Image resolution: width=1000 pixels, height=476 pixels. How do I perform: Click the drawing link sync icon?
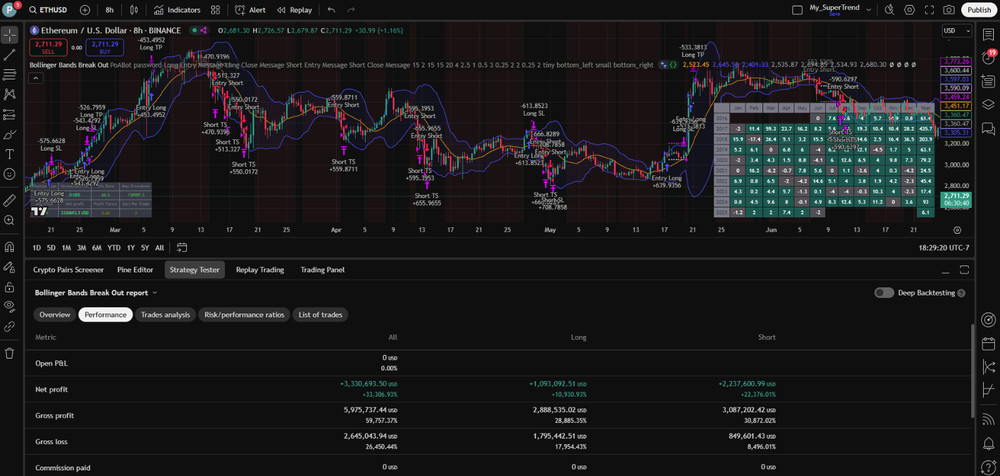[x=10, y=326]
